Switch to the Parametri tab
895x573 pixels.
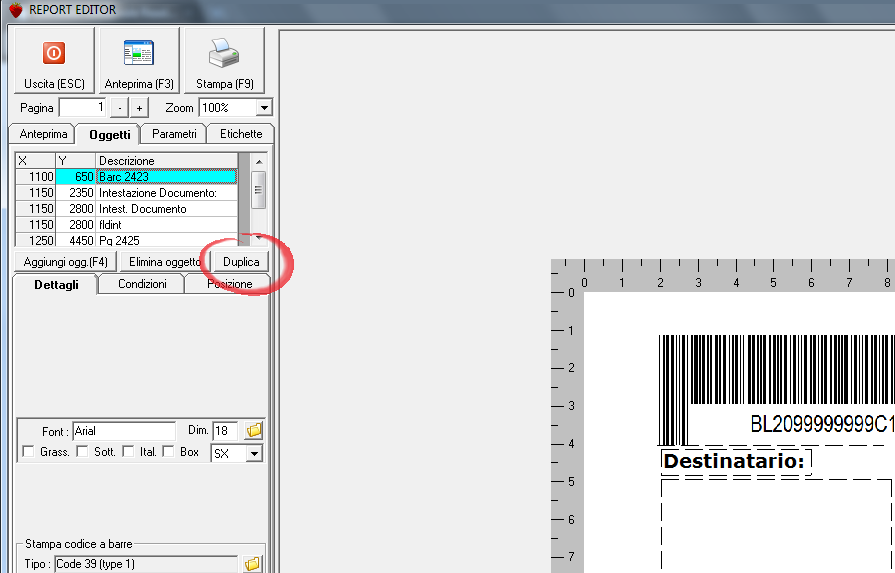[x=174, y=134]
